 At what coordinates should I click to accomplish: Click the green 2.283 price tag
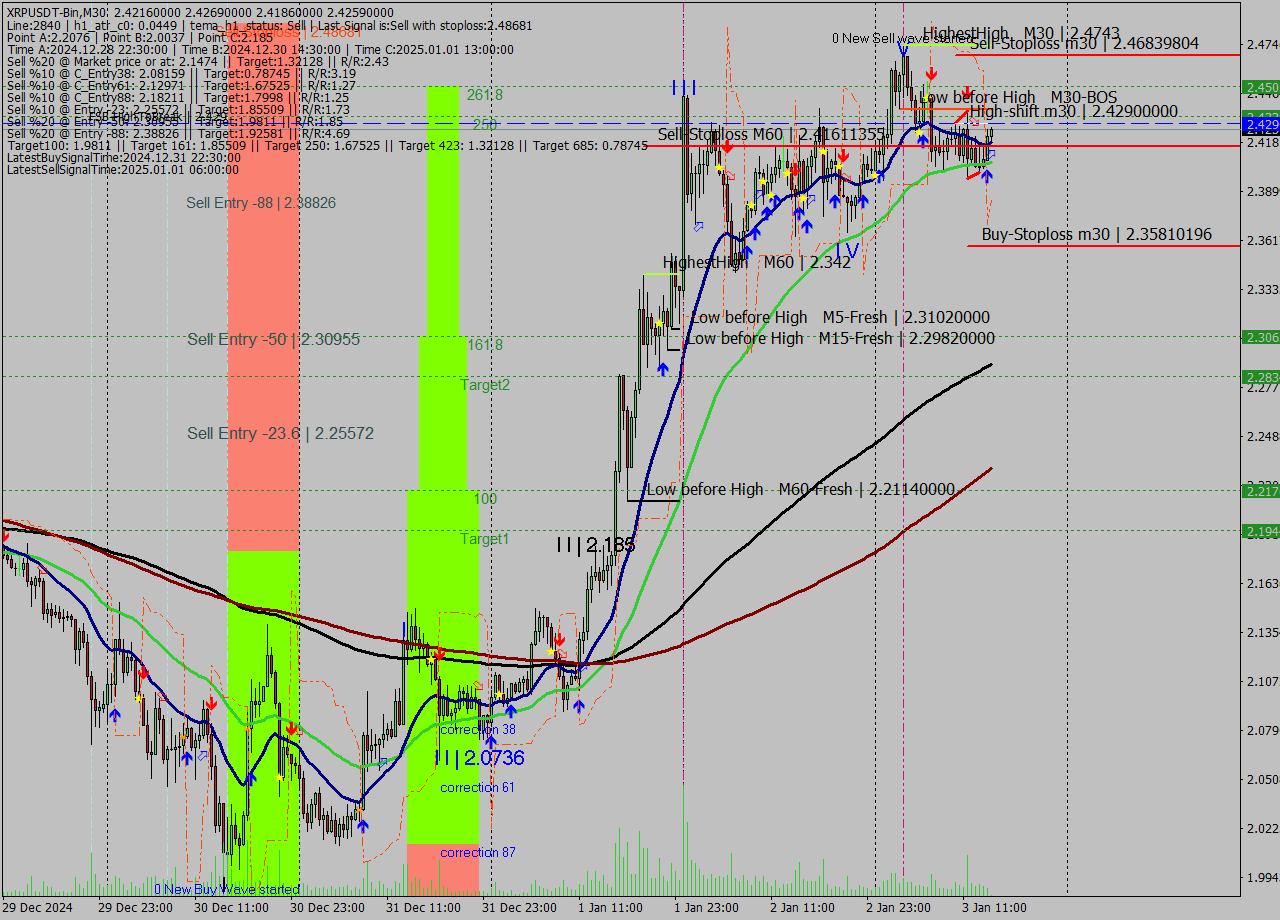[x=1261, y=377]
